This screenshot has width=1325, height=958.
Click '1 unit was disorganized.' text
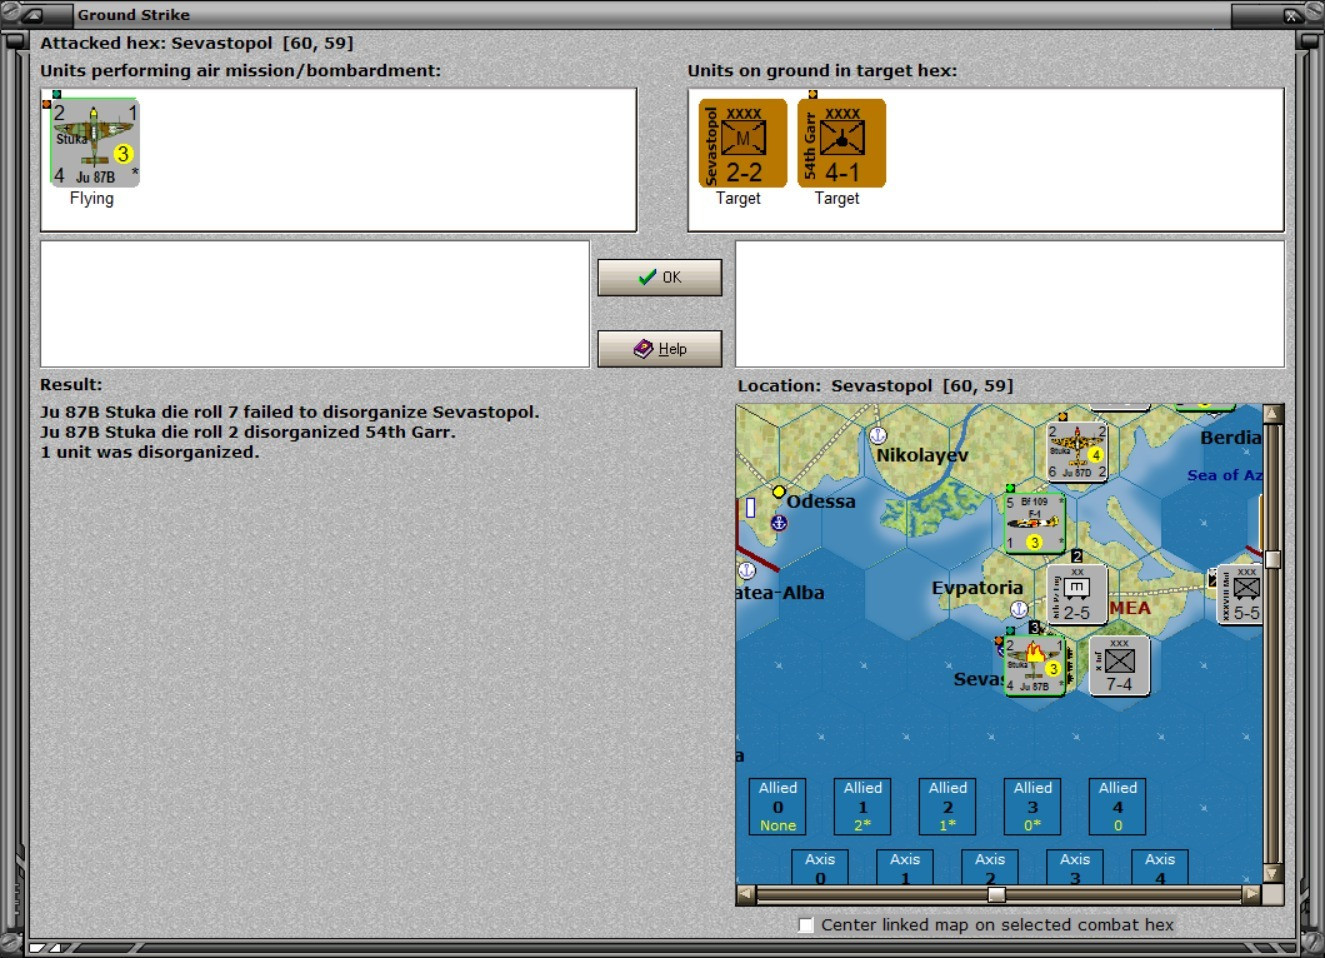pos(150,452)
